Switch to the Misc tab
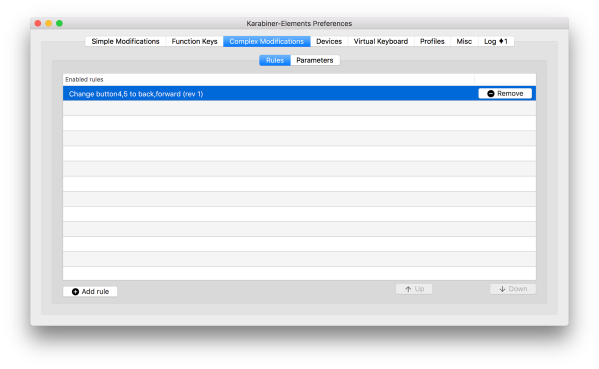Viewport: 599px width, 369px height. tap(464, 41)
